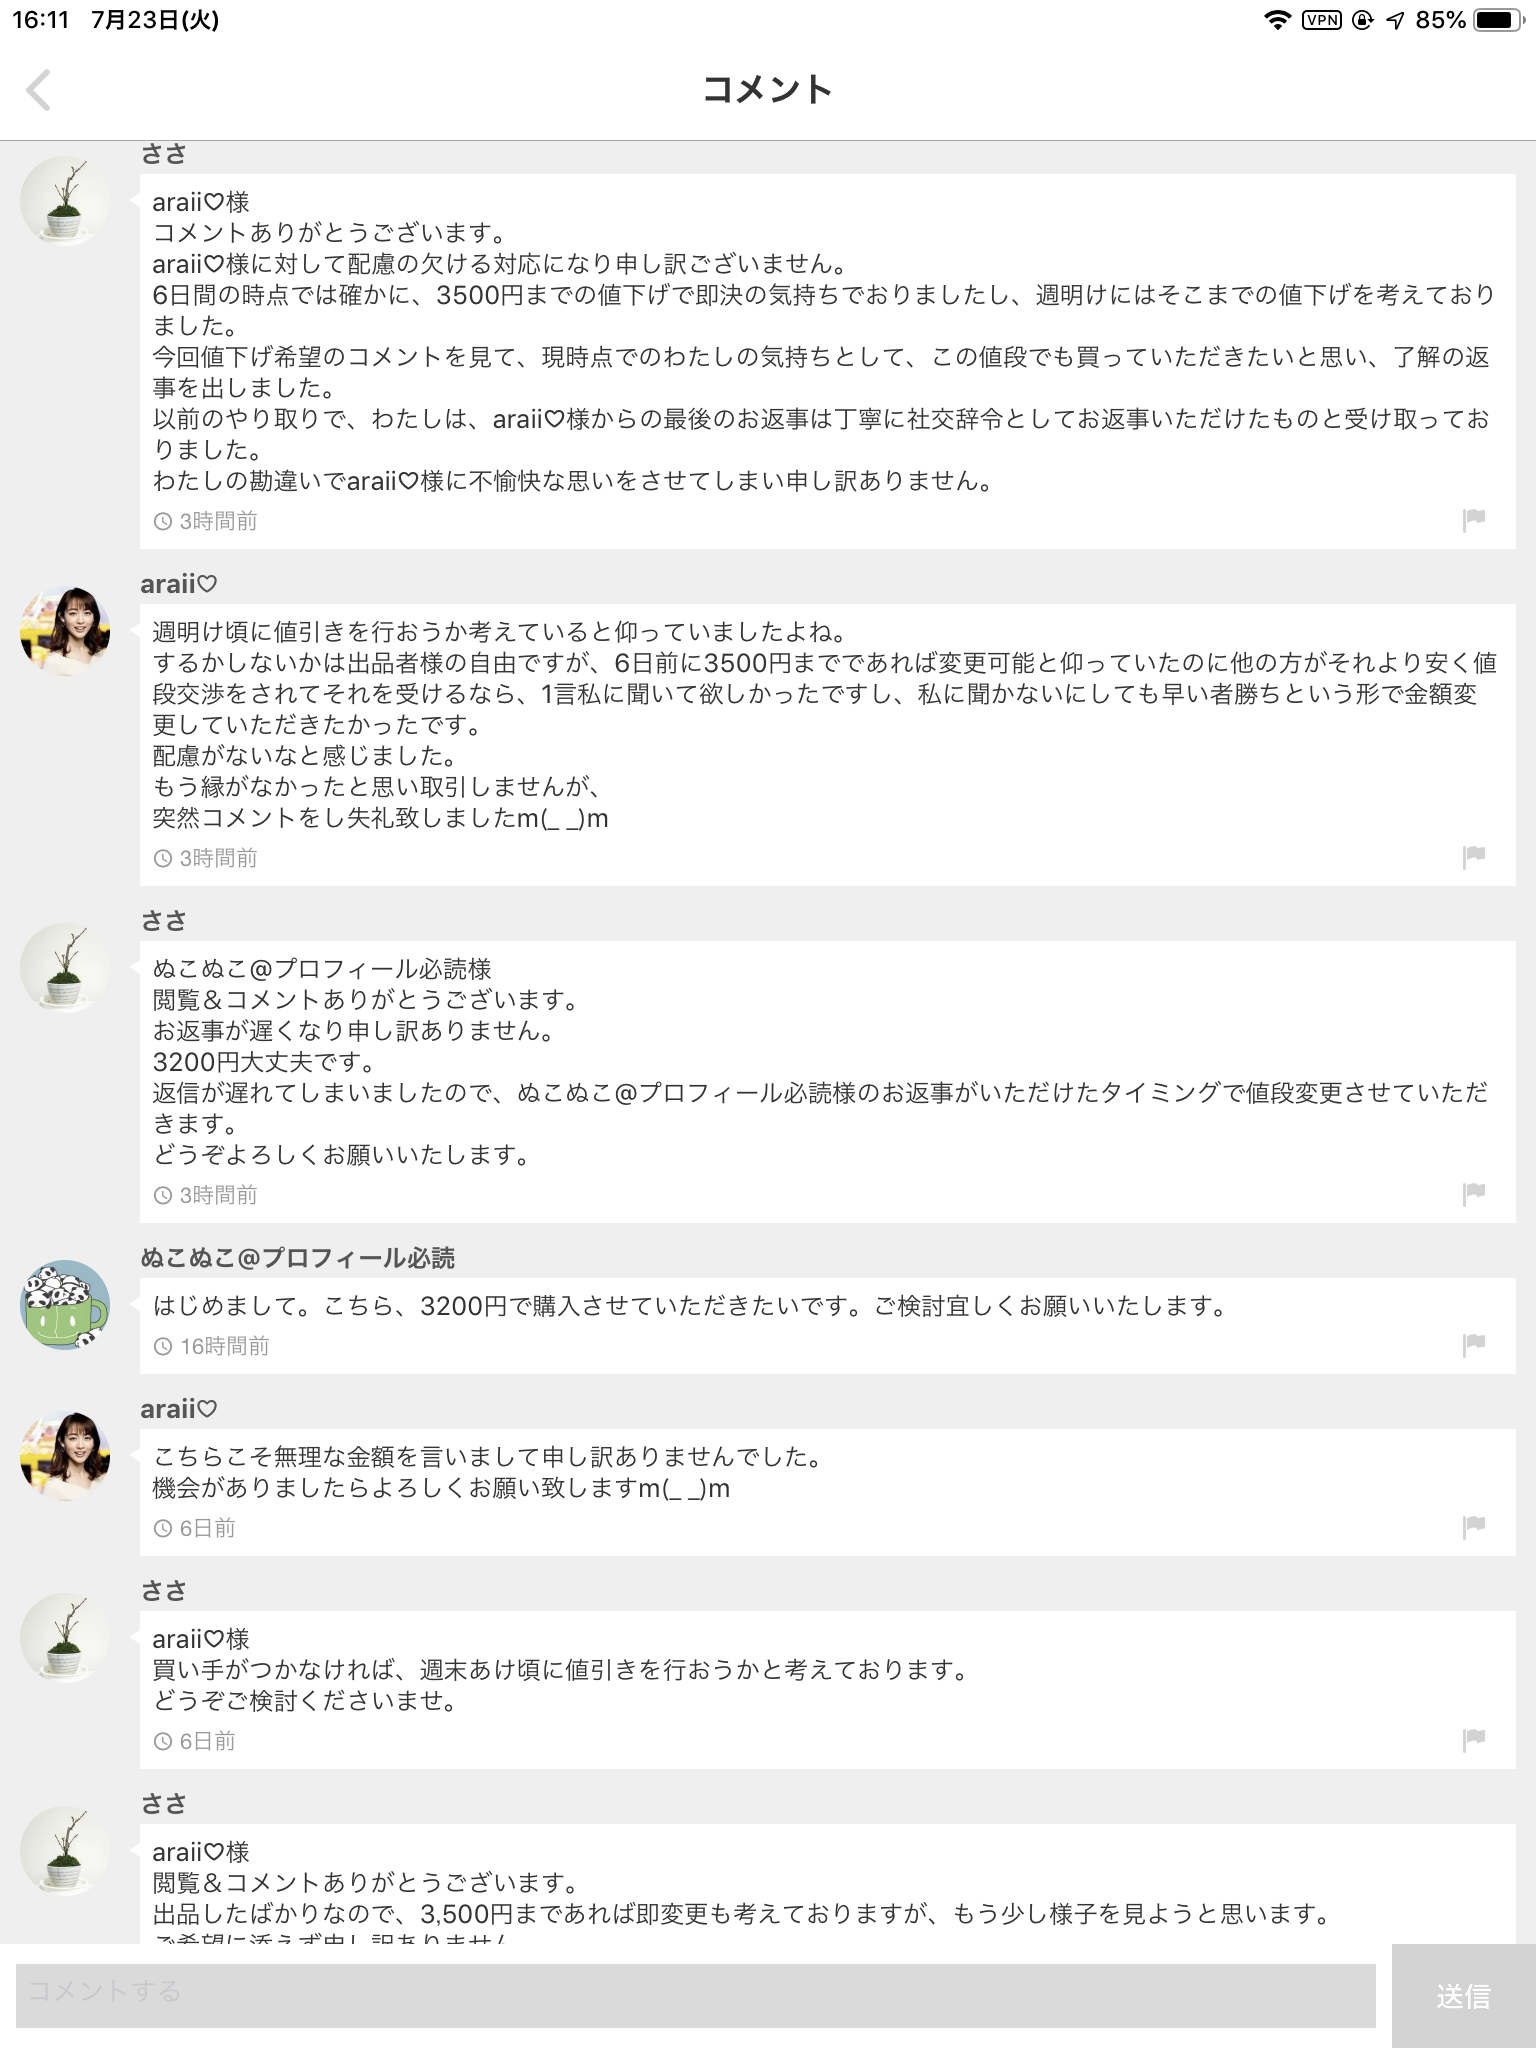Tap the comment input field

pos(695,1995)
